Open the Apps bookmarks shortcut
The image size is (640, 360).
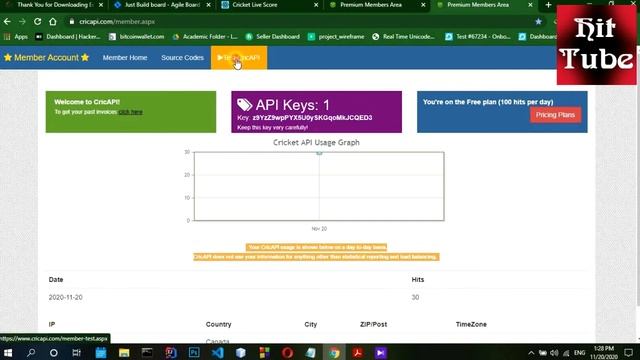click(x=16, y=37)
